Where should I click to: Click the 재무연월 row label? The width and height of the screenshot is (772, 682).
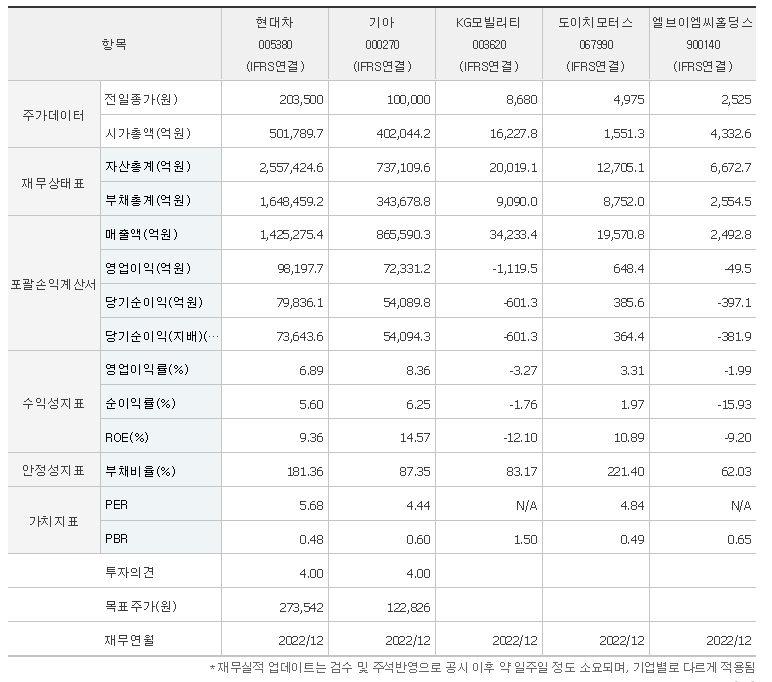129,640
